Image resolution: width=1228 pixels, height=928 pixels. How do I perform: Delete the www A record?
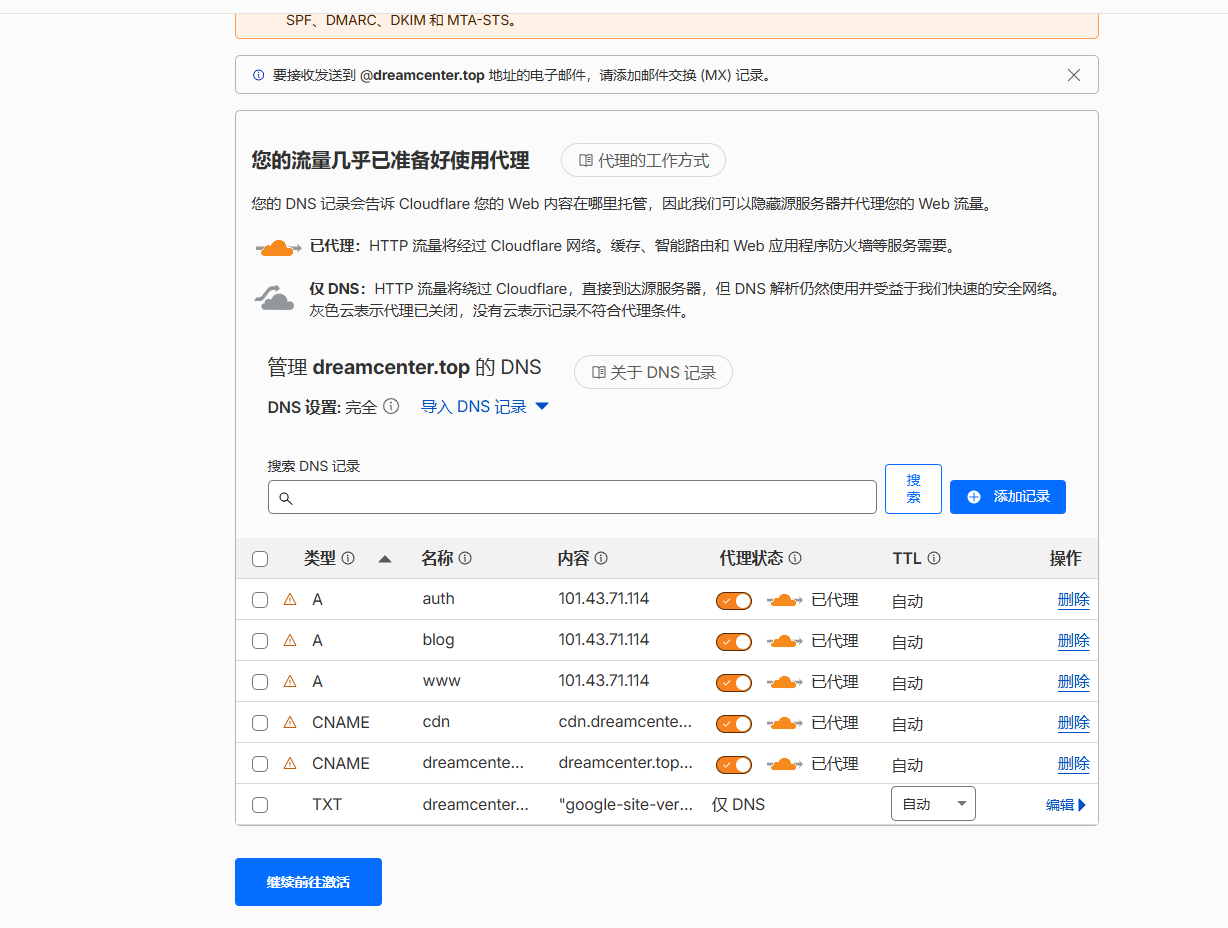pos(1074,682)
